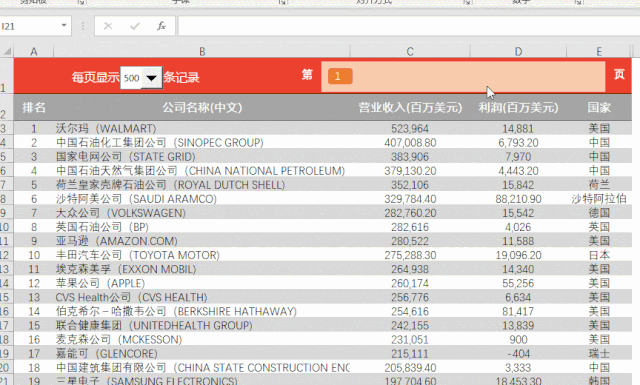This screenshot has width=640, height=385.
Task: Select row 12 header
Action: pyautogui.click(x=6, y=255)
